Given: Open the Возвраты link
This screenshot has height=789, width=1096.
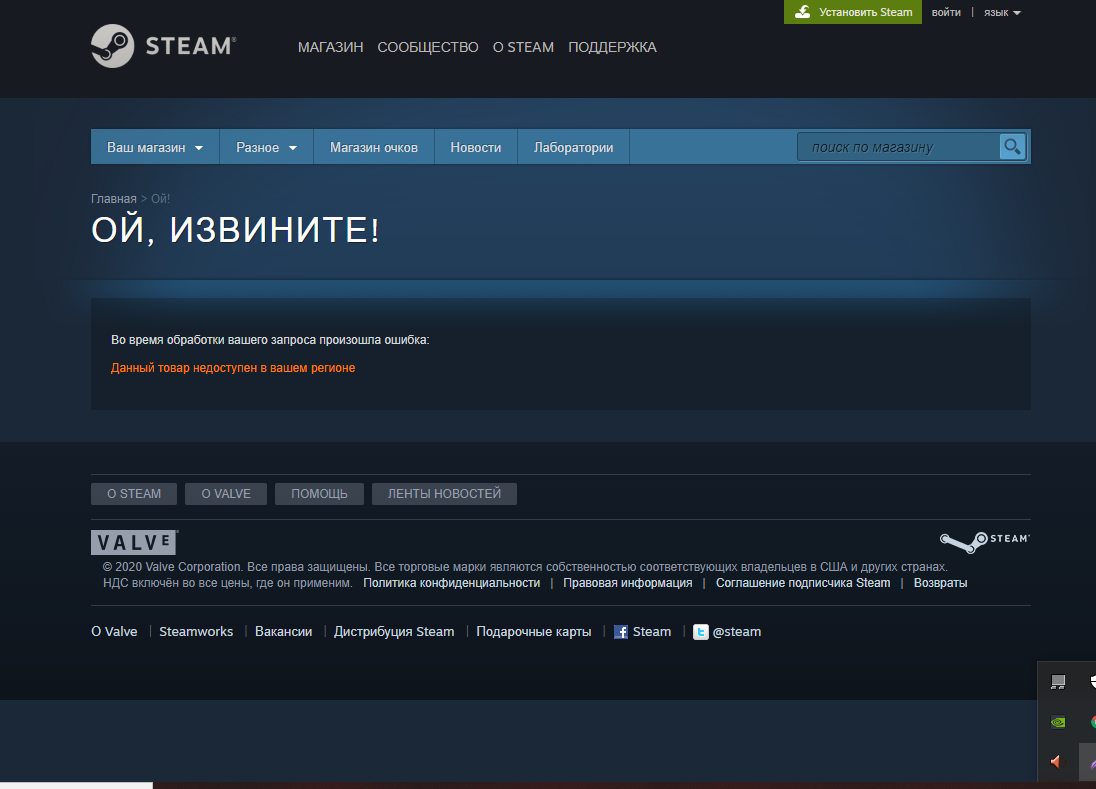Looking at the screenshot, I should [941, 583].
